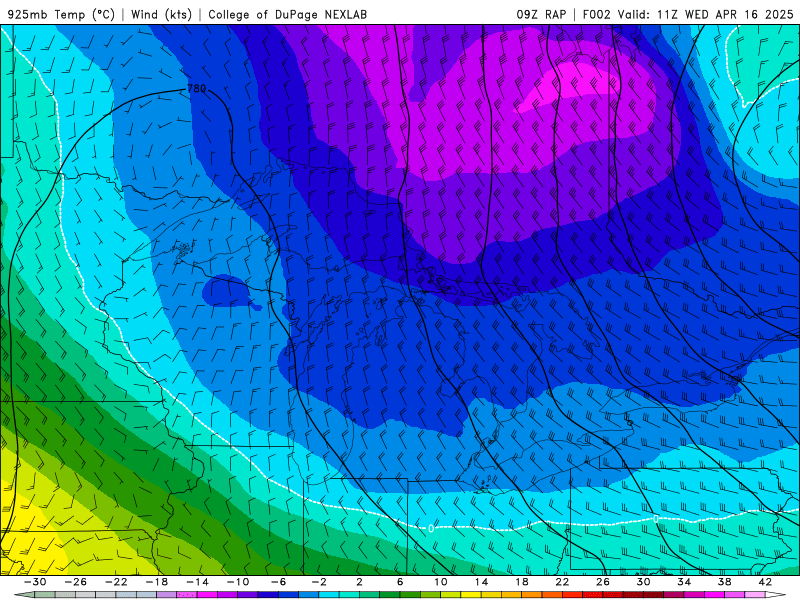Click the "780" height contour label

tap(196, 88)
